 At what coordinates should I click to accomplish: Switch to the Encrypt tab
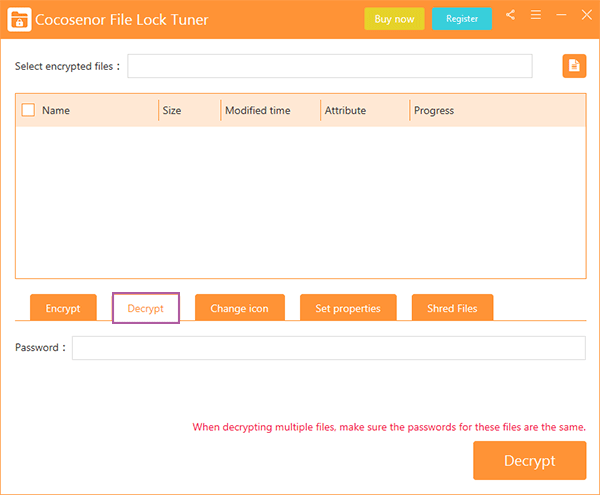pos(63,308)
